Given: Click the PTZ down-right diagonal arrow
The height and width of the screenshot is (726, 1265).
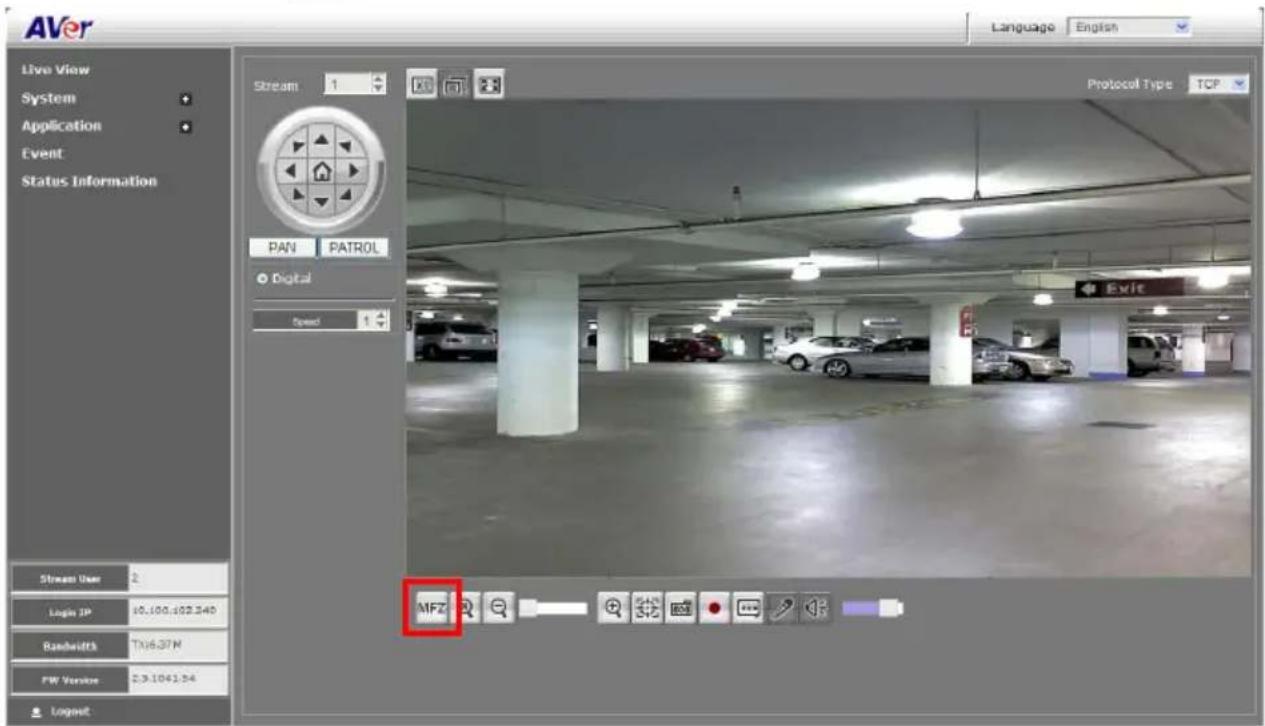Looking at the screenshot, I should pos(346,196).
